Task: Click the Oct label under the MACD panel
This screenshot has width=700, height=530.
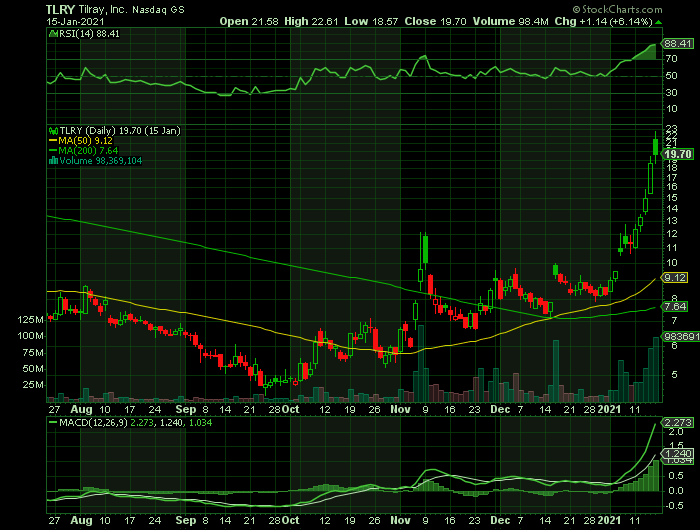Action: click(x=289, y=521)
